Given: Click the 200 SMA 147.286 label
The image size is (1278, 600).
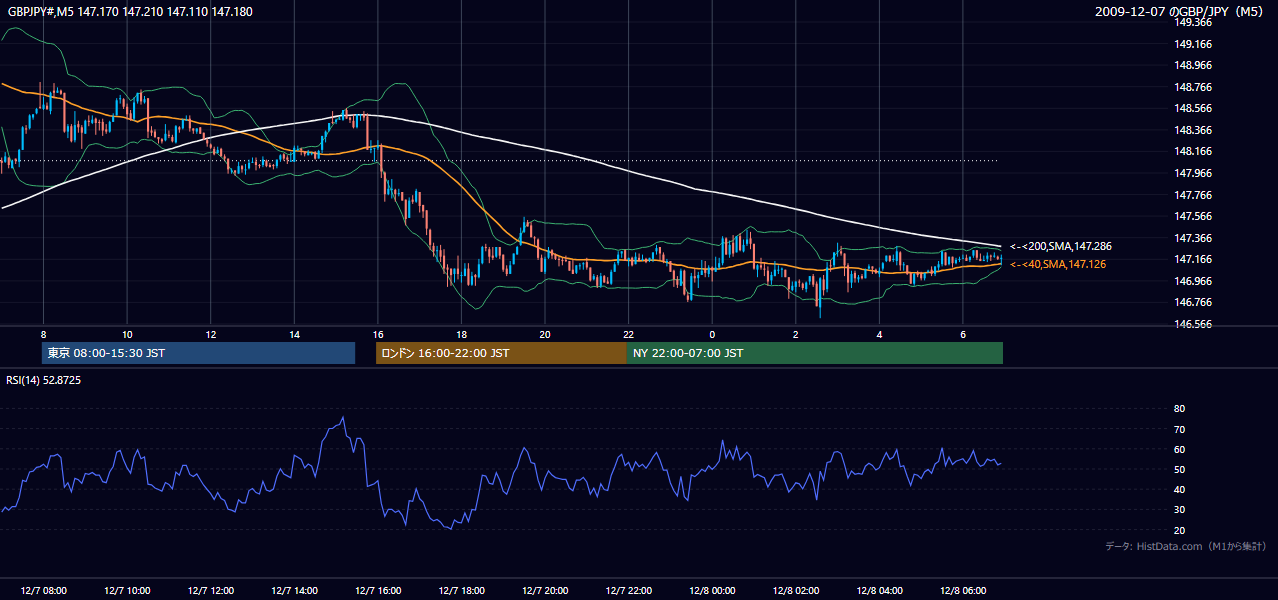Looking at the screenshot, I should (1060, 246).
